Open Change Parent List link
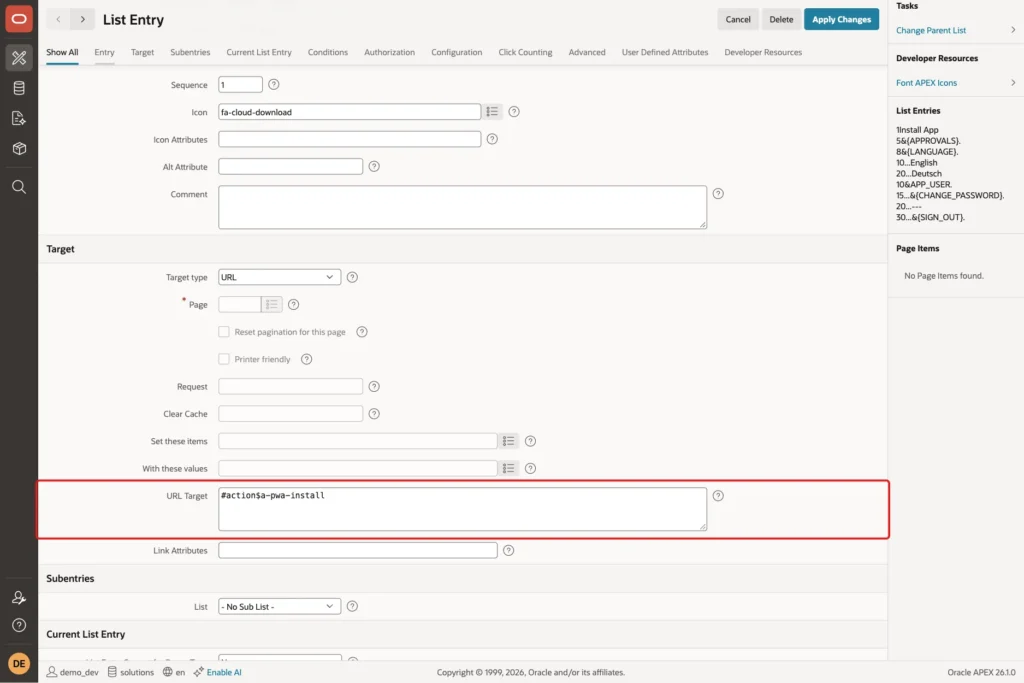 pos(931,30)
